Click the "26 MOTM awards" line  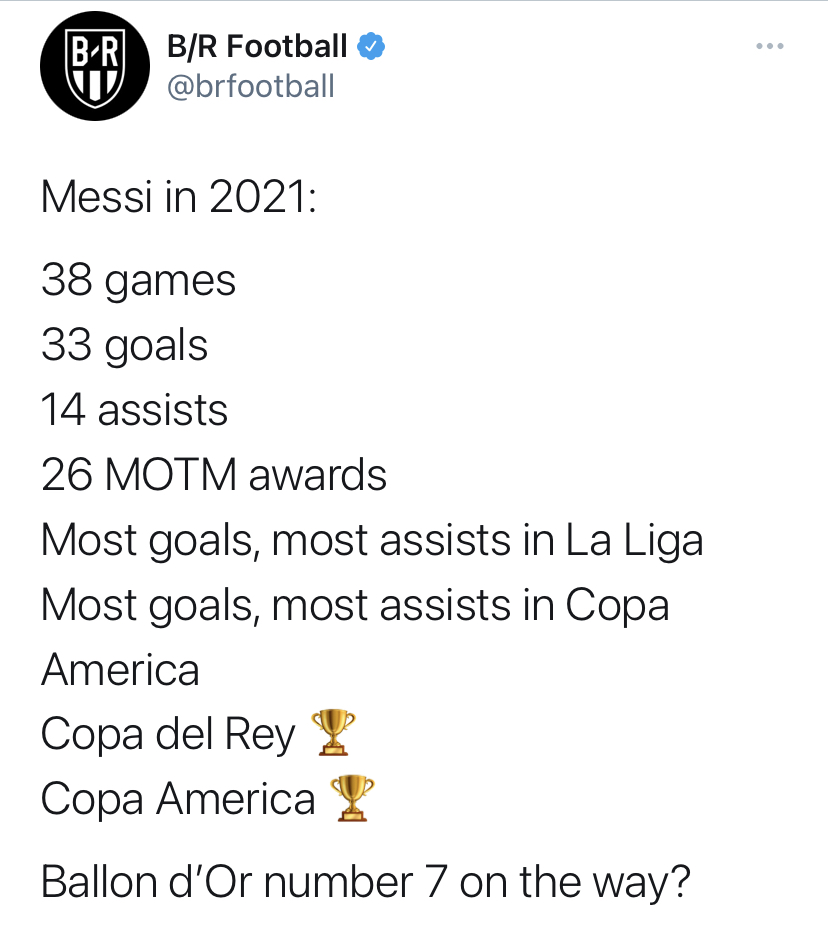click(x=214, y=476)
